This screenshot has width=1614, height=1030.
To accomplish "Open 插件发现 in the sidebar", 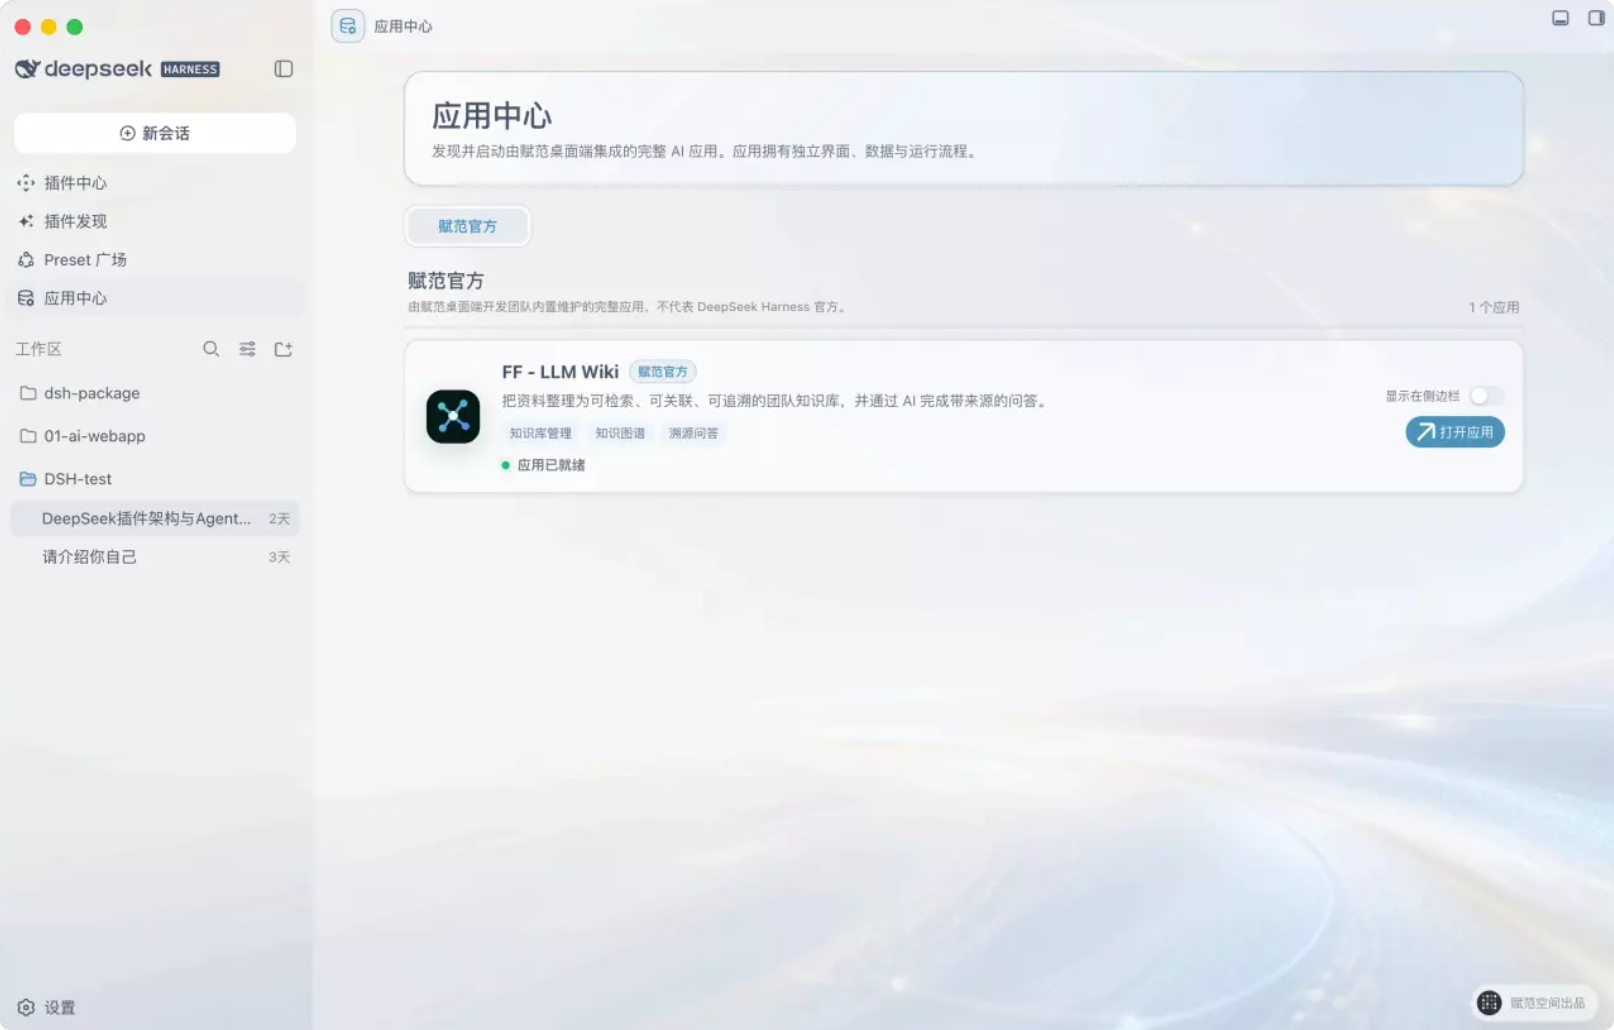I will click(x=155, y=221).
